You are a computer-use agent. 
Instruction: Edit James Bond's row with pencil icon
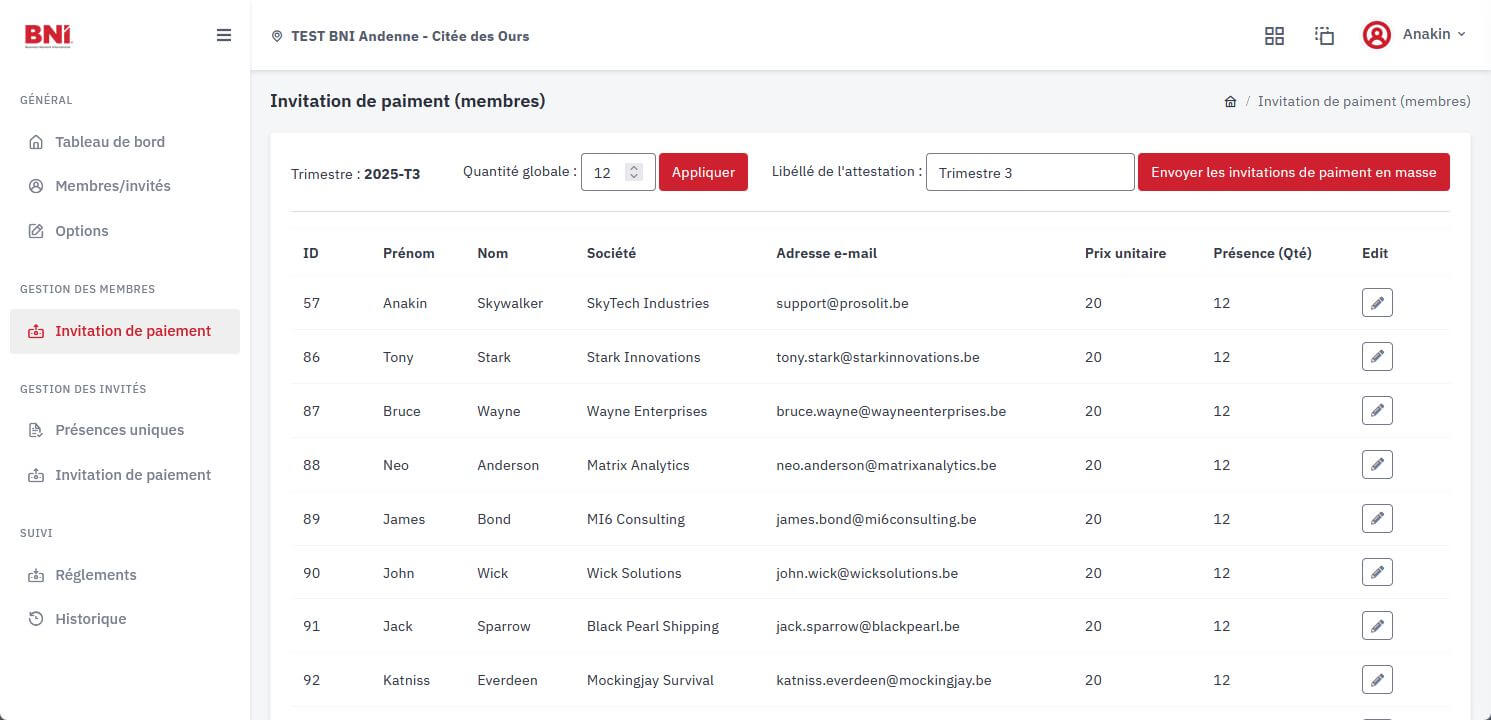(x=1377, y=519)
